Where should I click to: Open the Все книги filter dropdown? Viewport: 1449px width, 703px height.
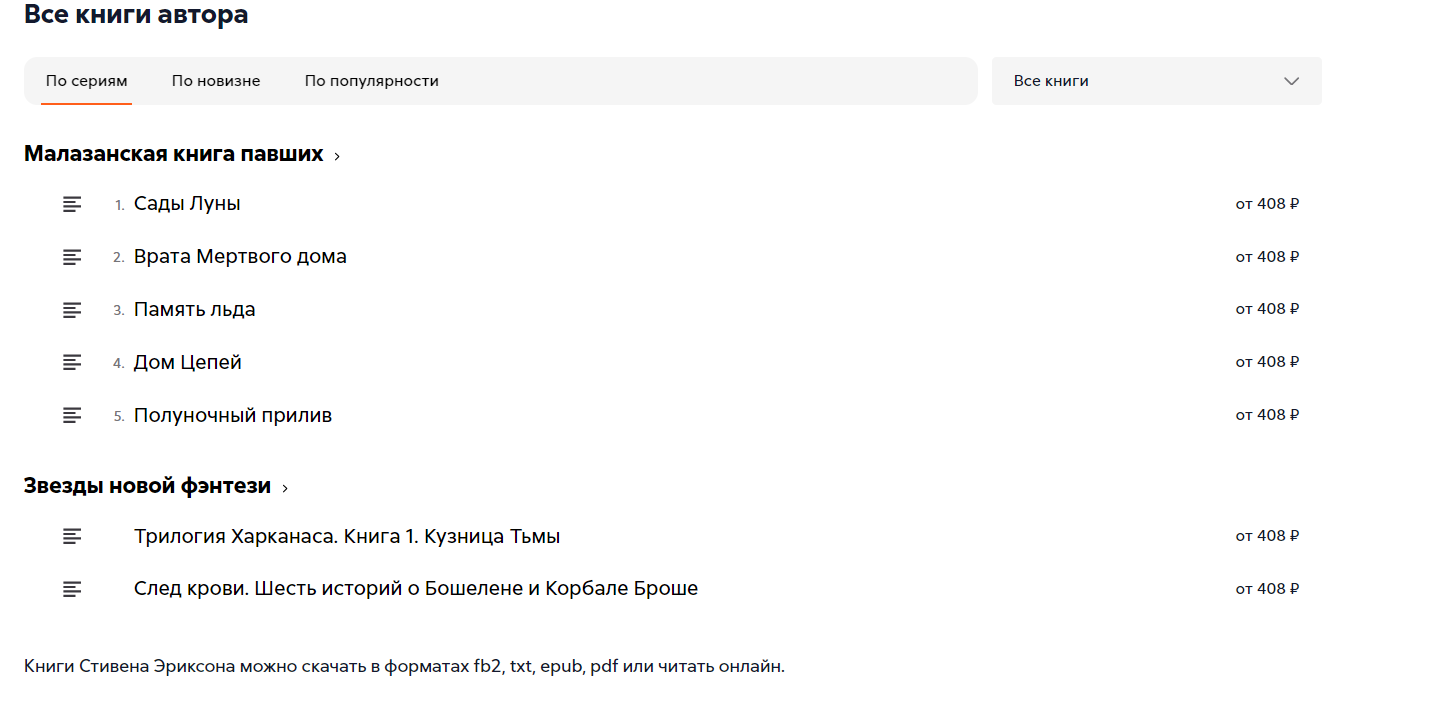pos(1156,81)
